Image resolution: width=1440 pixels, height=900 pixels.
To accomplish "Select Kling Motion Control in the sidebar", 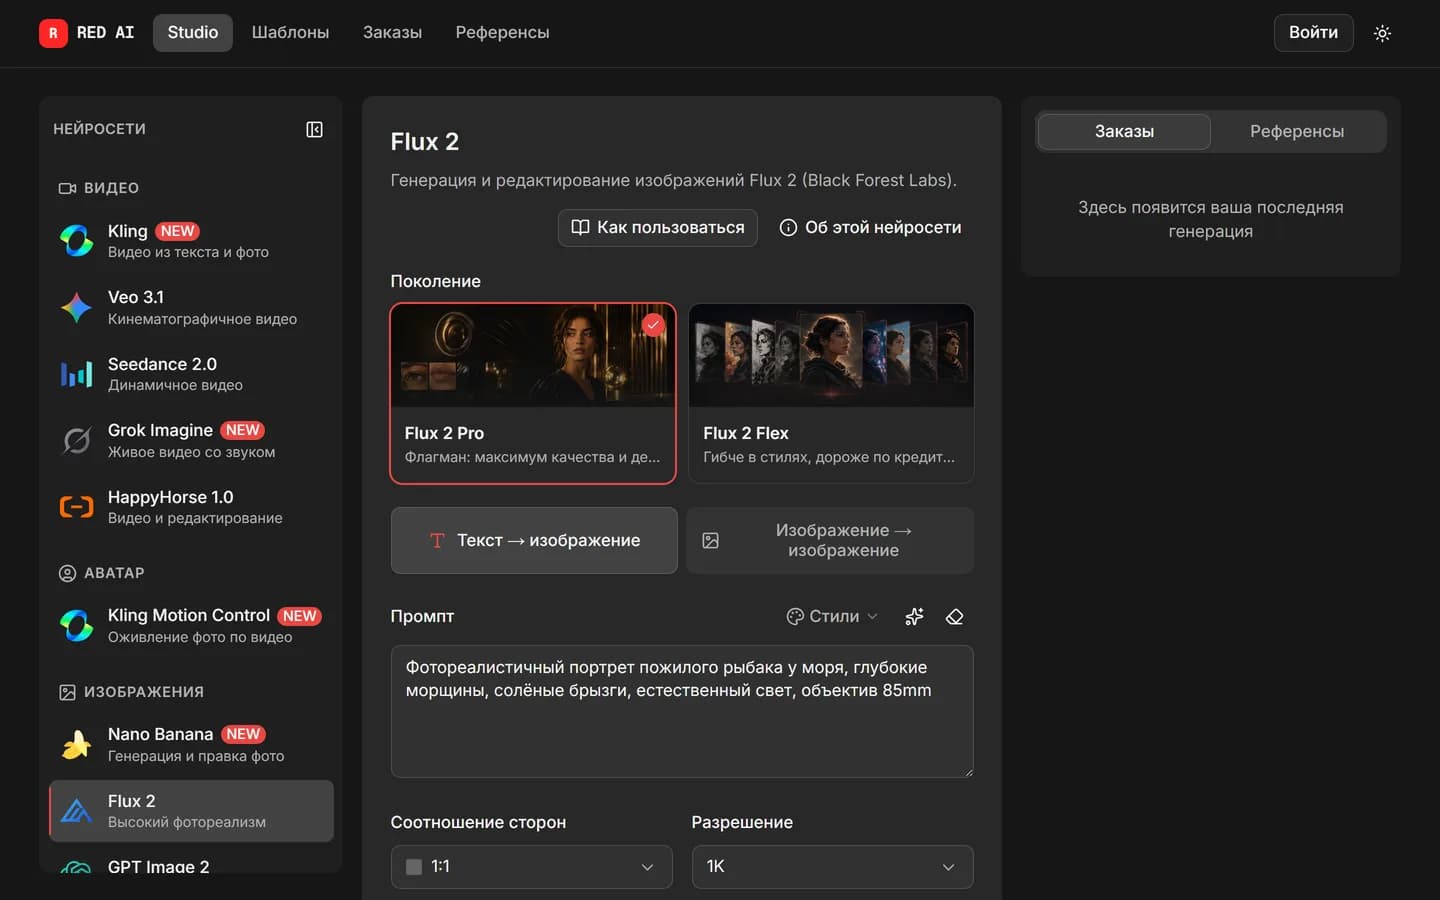I will point(191,625).
